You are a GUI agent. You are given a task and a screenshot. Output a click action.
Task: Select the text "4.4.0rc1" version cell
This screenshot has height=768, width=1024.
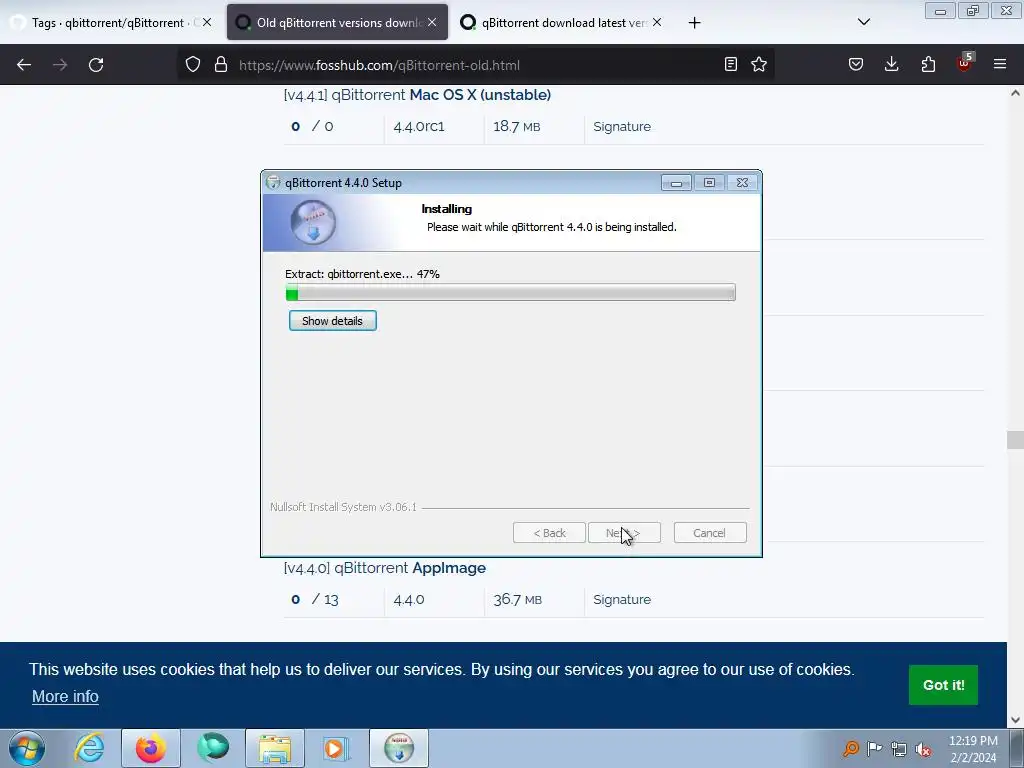click(419, 127)
